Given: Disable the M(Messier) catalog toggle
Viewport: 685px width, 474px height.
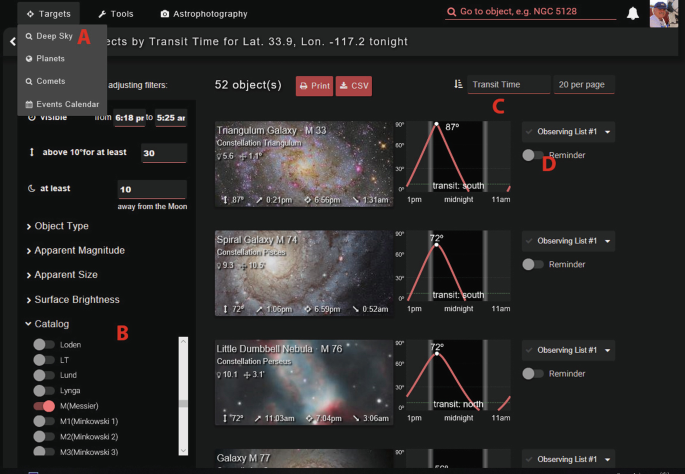Looking at the screenshot, I should 43,406.
